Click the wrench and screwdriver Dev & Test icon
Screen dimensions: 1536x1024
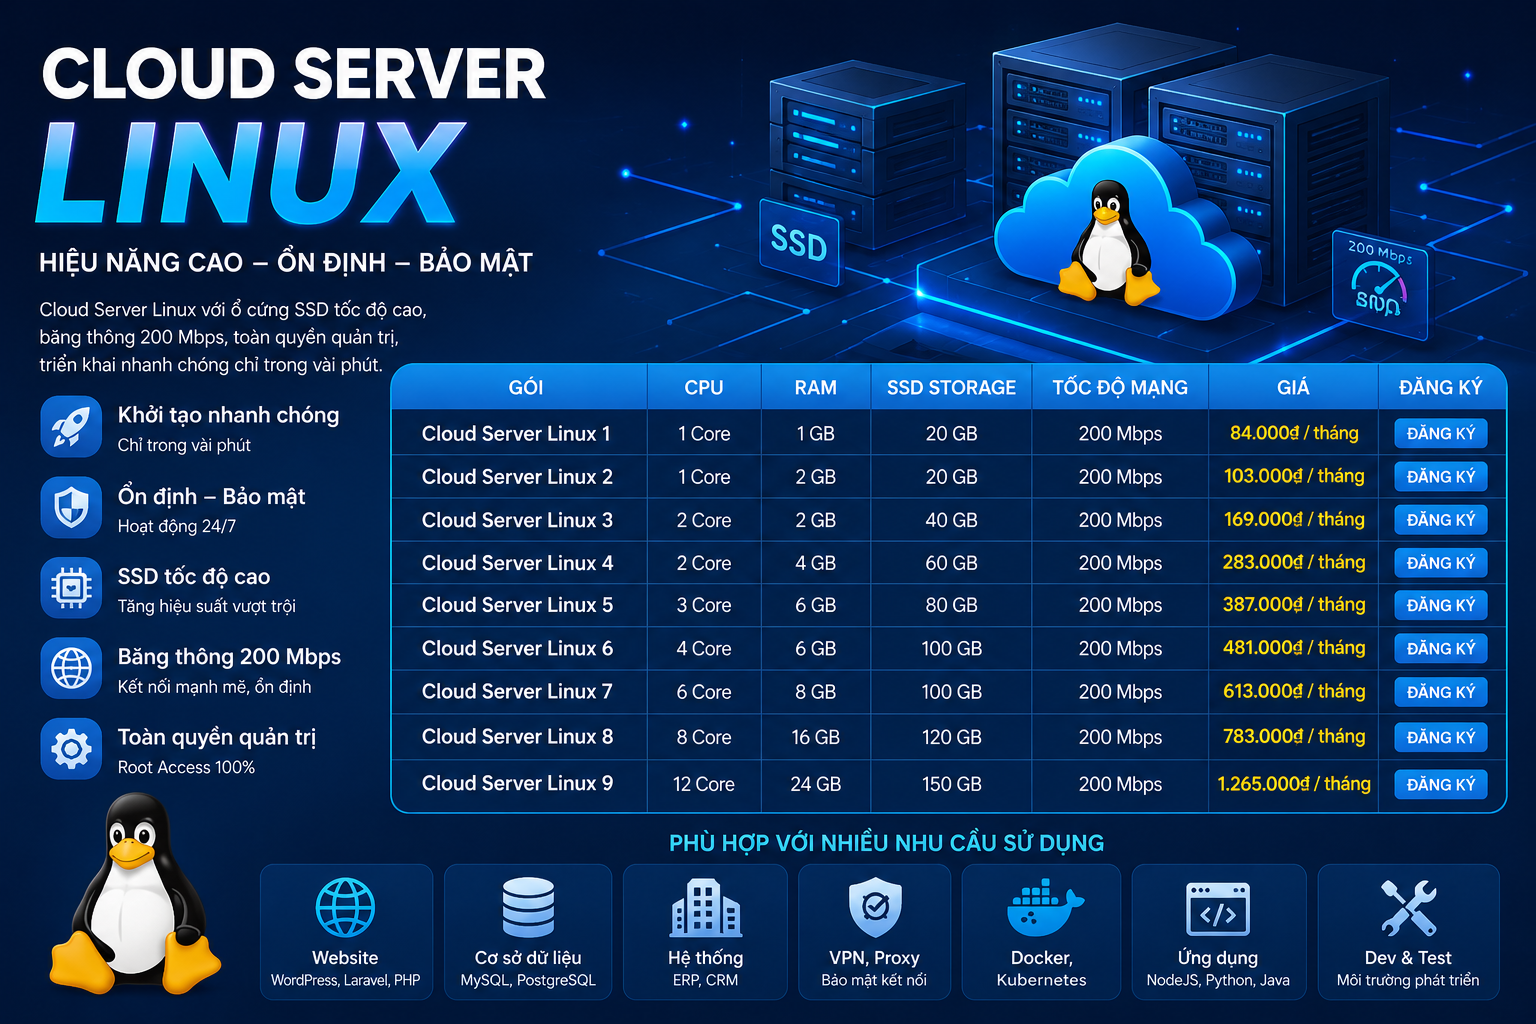tap(1408, 908)
